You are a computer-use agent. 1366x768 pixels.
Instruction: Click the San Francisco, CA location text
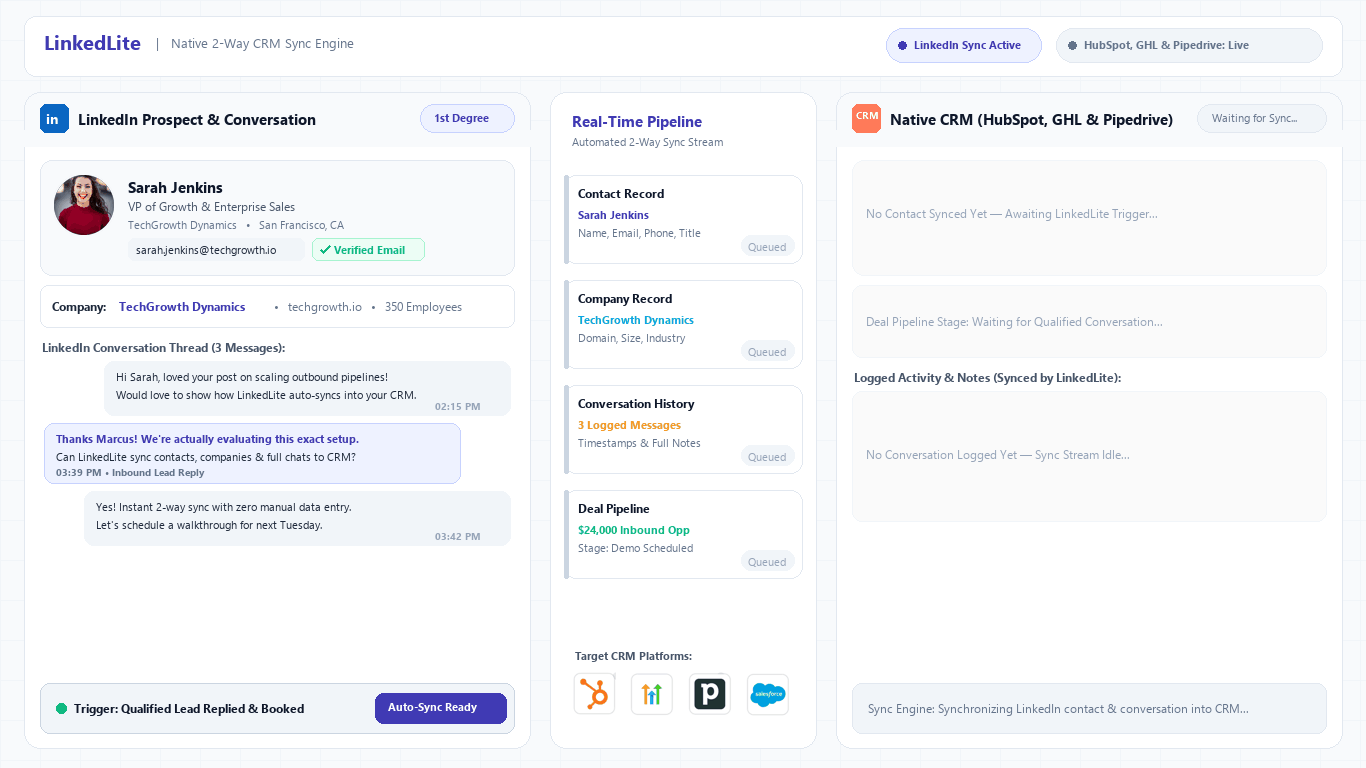[x=301, y=226]
